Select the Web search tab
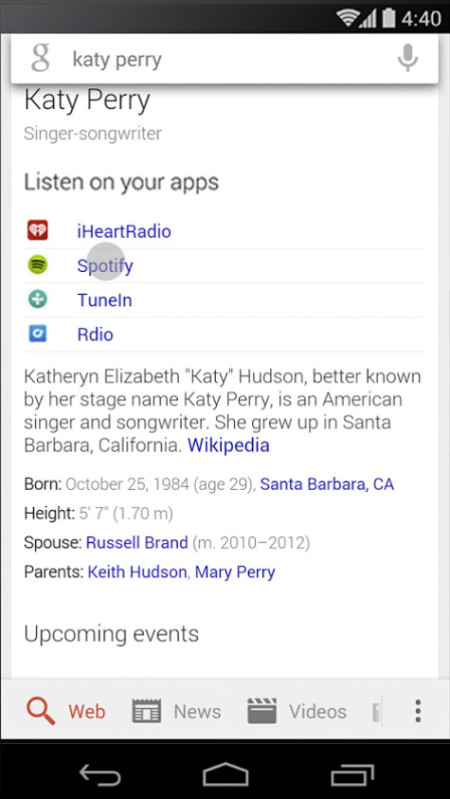 [x=66, y=711]
